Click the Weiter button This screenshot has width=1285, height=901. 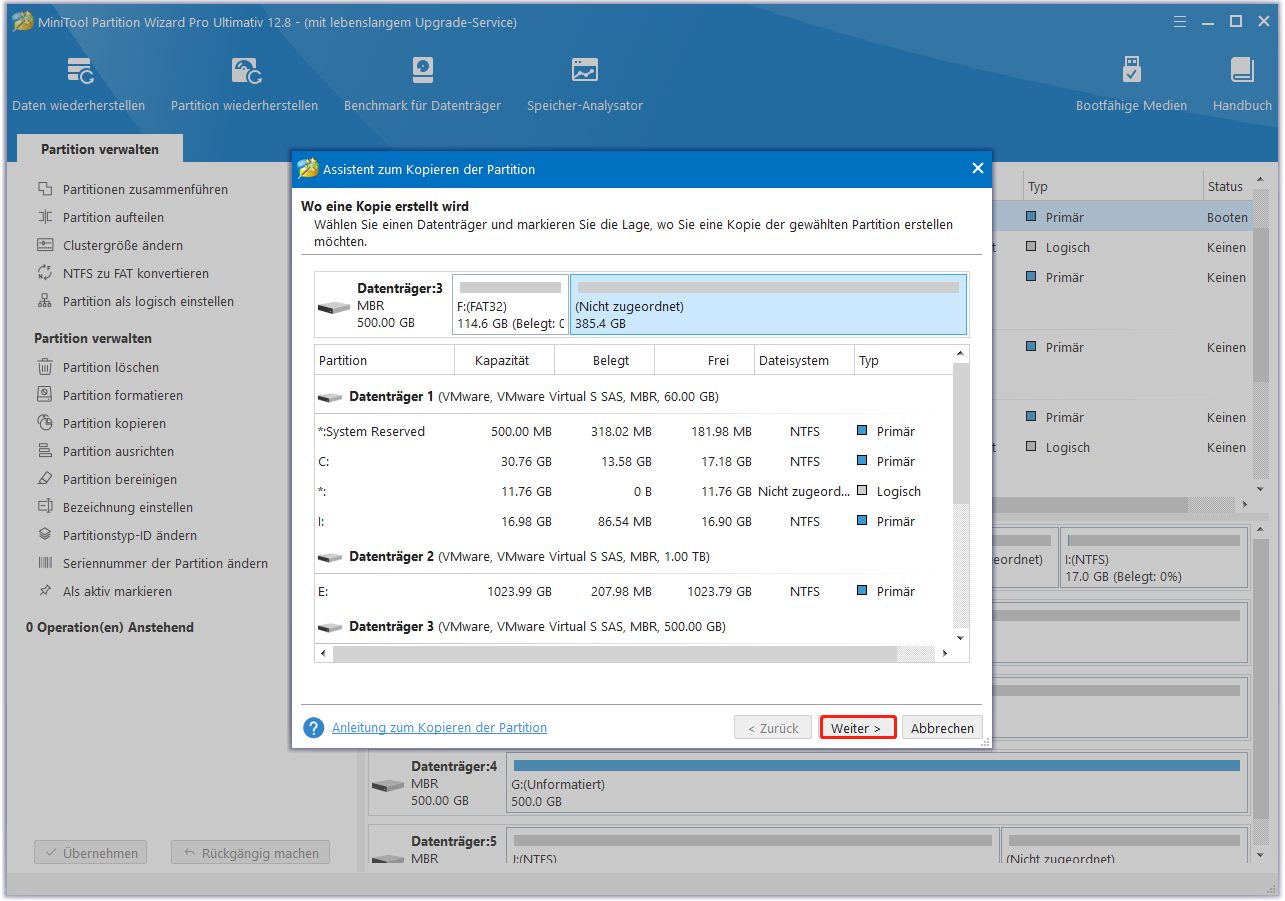857,728
